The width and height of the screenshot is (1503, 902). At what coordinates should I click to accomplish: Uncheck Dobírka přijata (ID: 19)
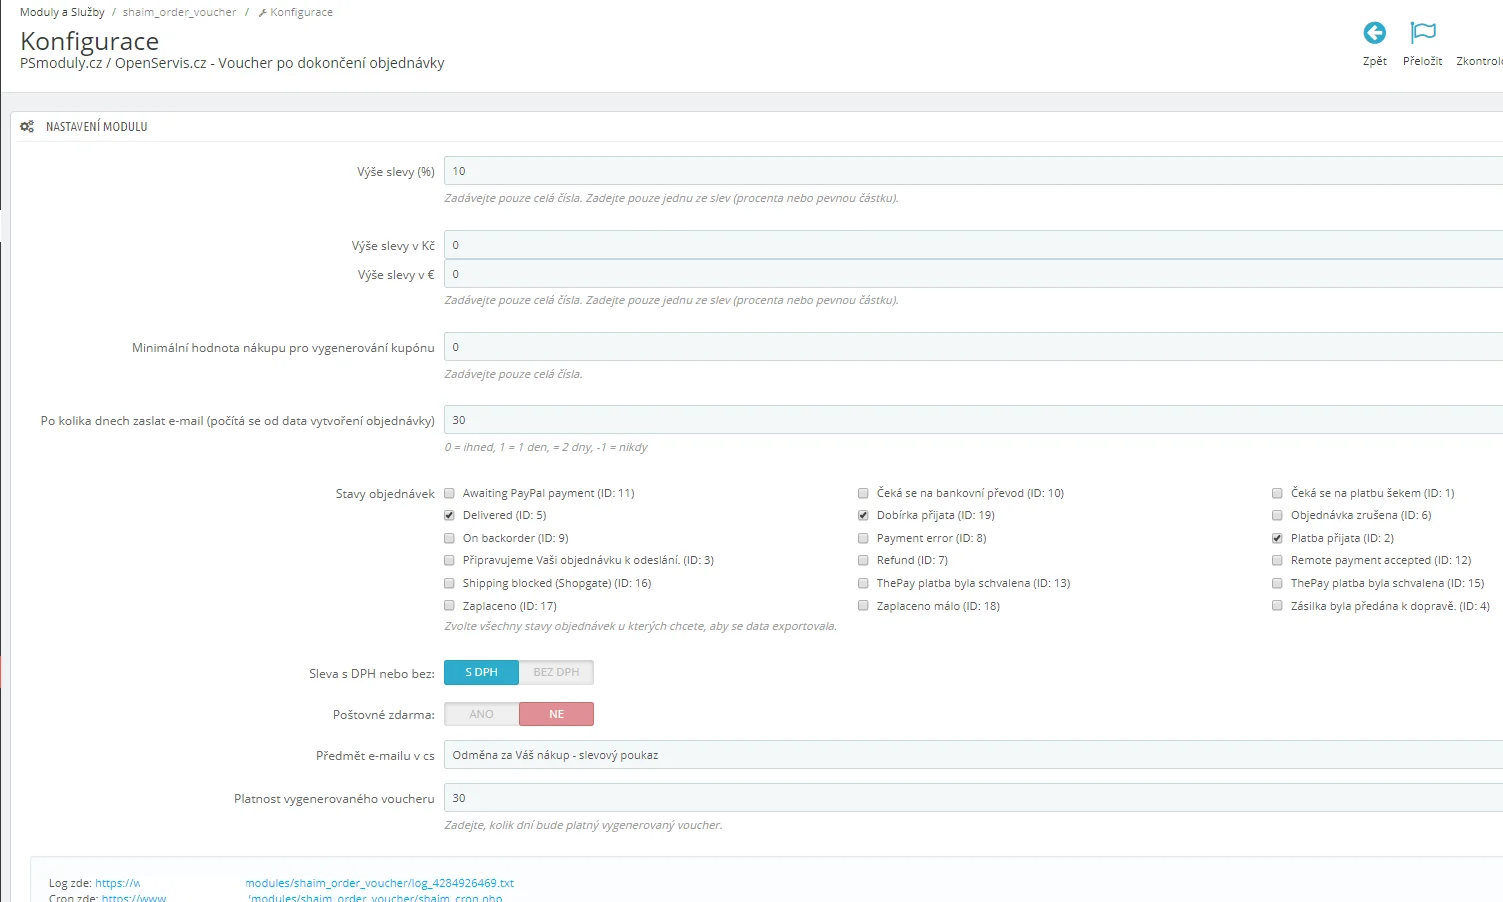click(x=863, y=516)
